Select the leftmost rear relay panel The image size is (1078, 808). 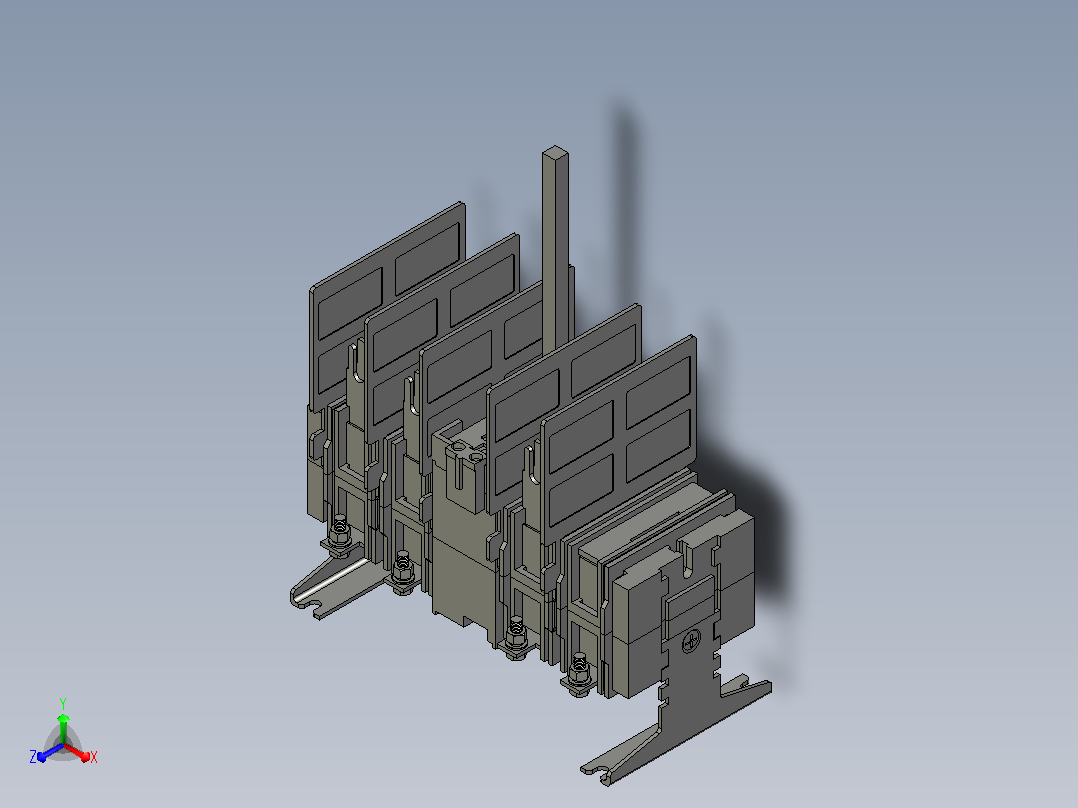[387, 306]
